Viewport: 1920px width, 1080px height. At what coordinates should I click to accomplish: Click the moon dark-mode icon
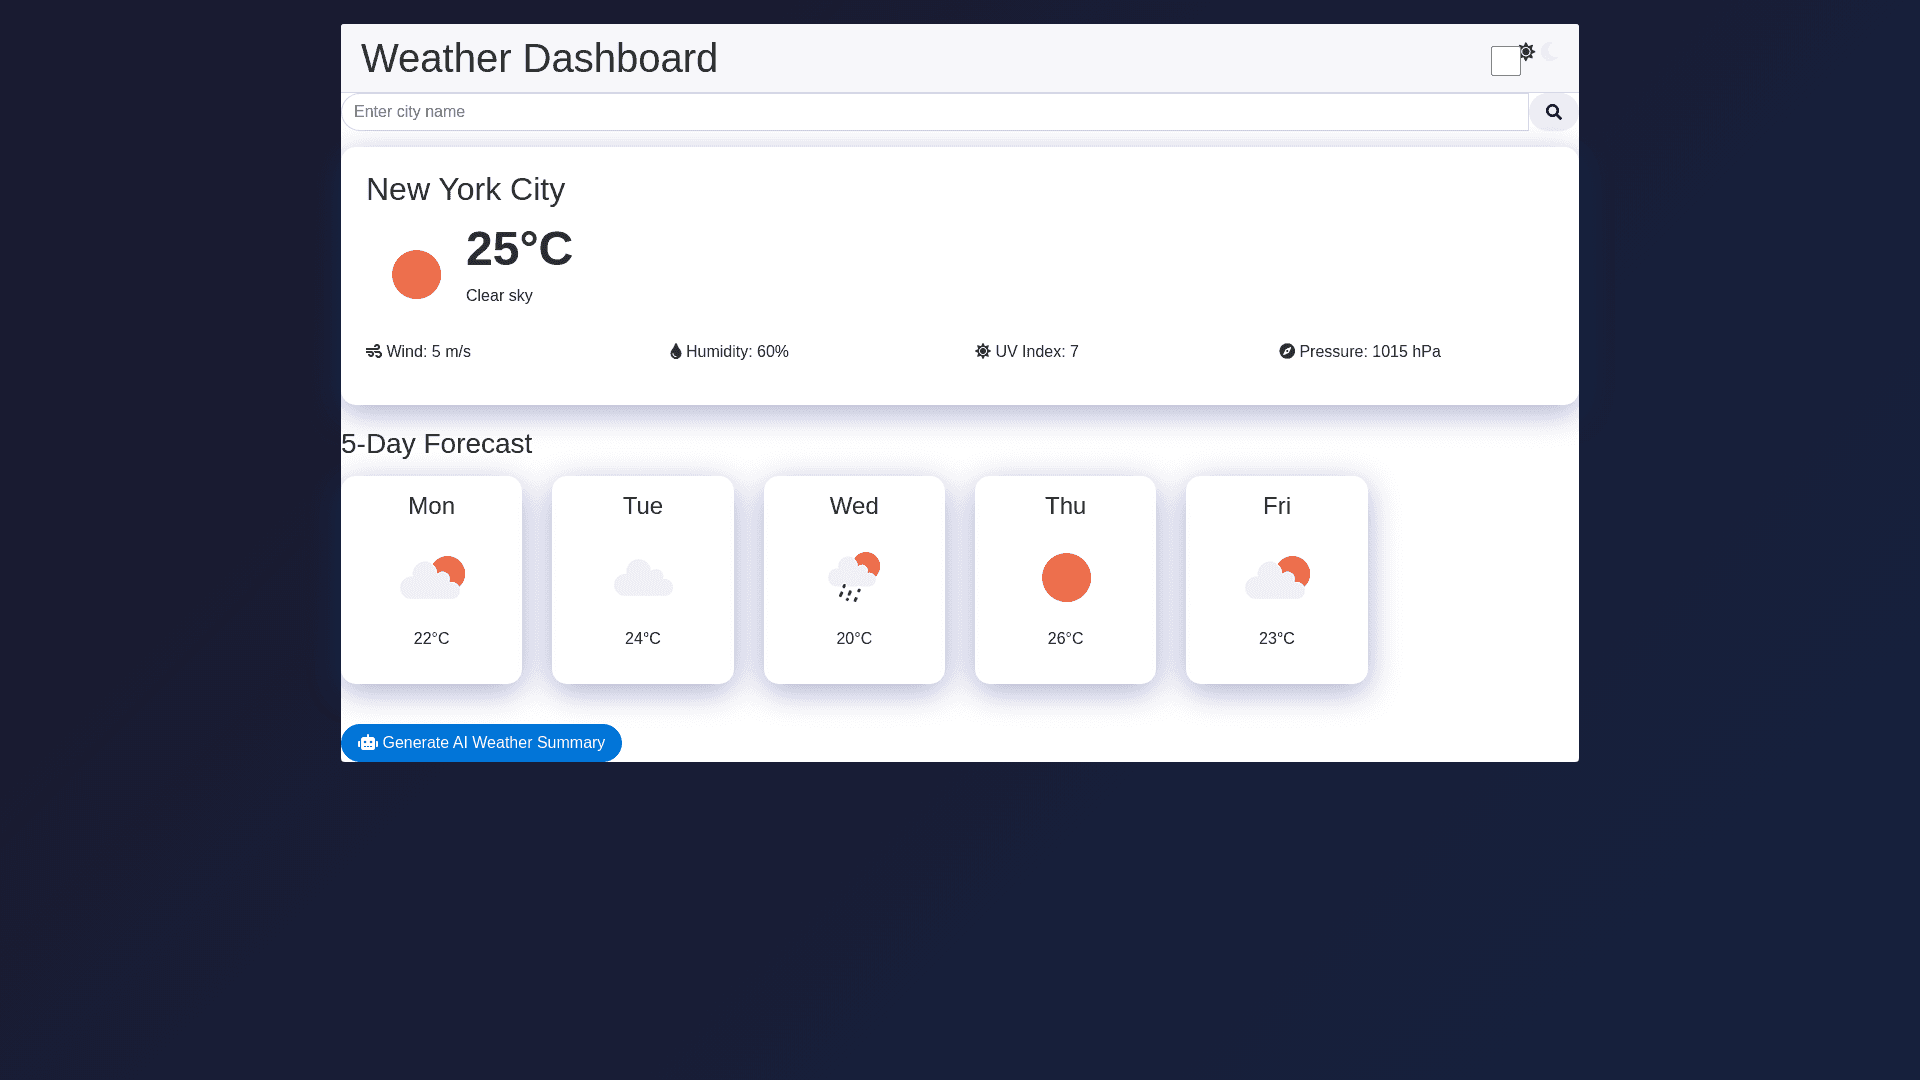[x=1549, y=51]
